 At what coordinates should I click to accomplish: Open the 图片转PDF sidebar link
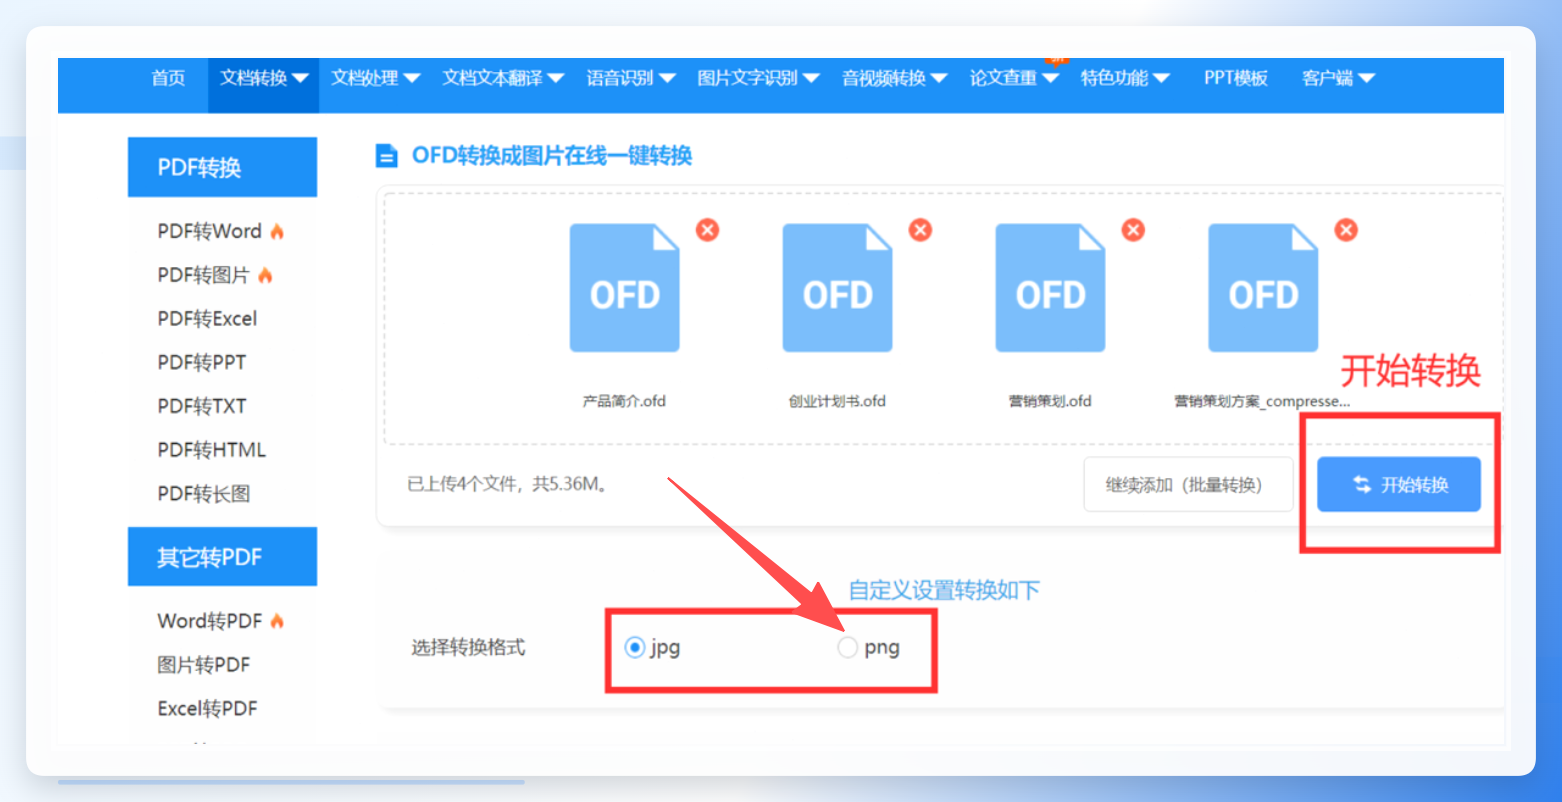(203, 665)
